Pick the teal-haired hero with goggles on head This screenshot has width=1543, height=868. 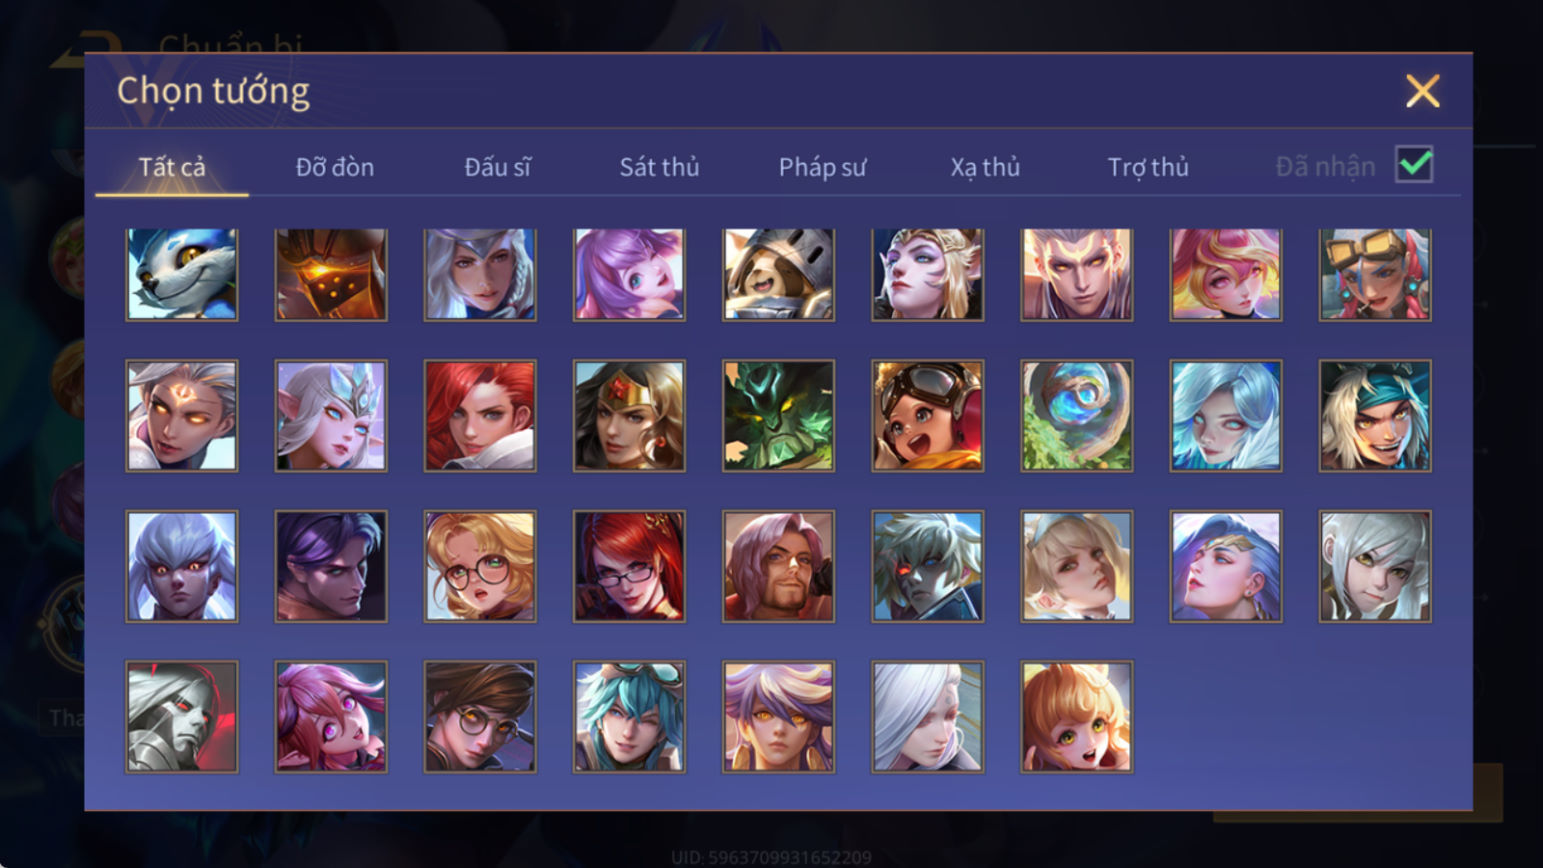coord(629,717)
